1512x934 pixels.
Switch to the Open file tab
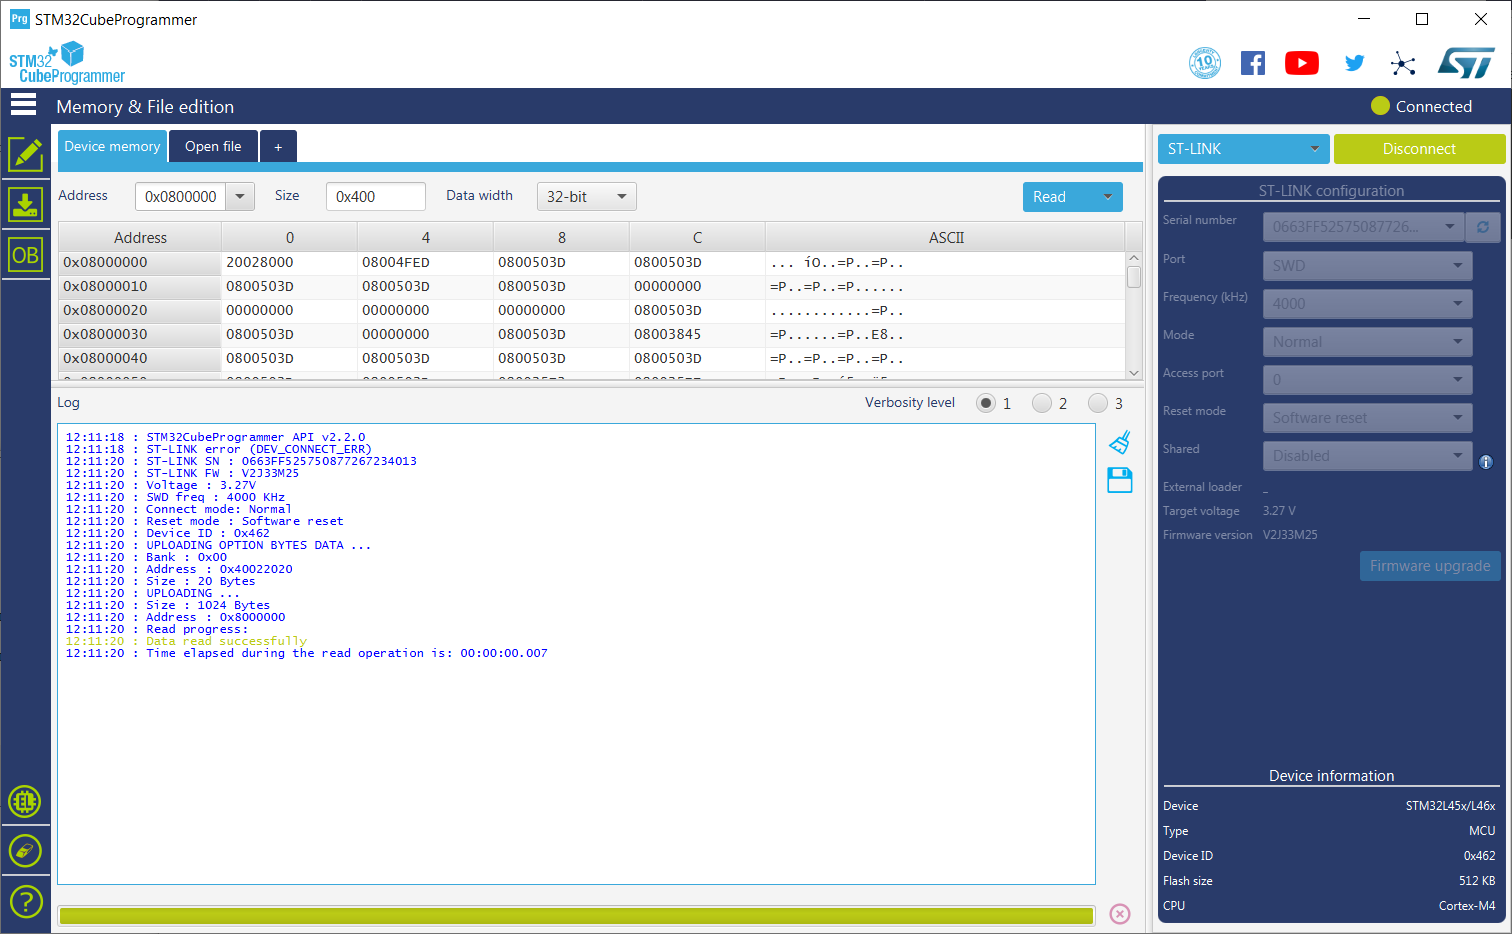point(213,145)
